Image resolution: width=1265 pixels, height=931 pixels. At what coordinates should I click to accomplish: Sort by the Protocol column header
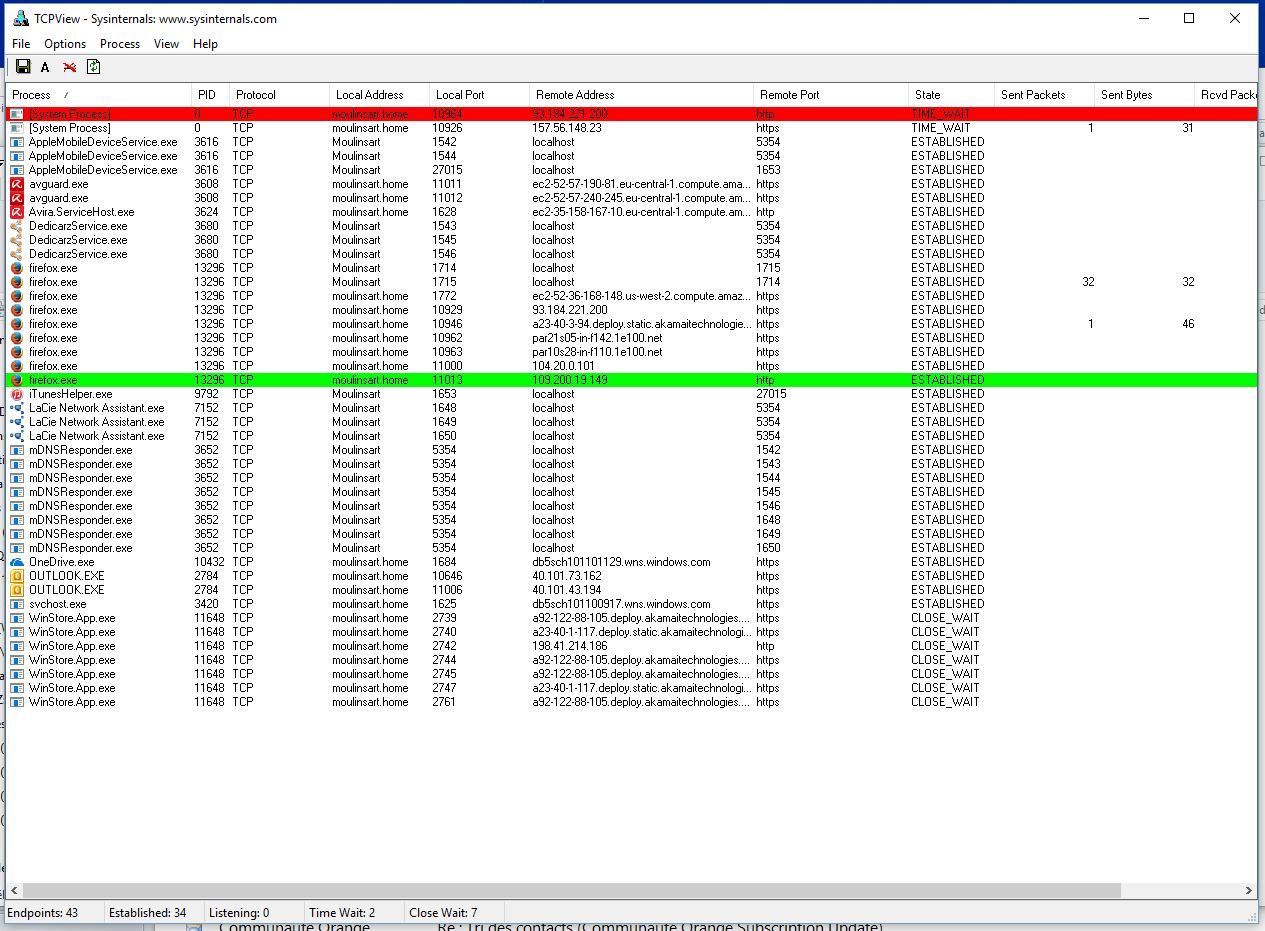click(279, 95)
